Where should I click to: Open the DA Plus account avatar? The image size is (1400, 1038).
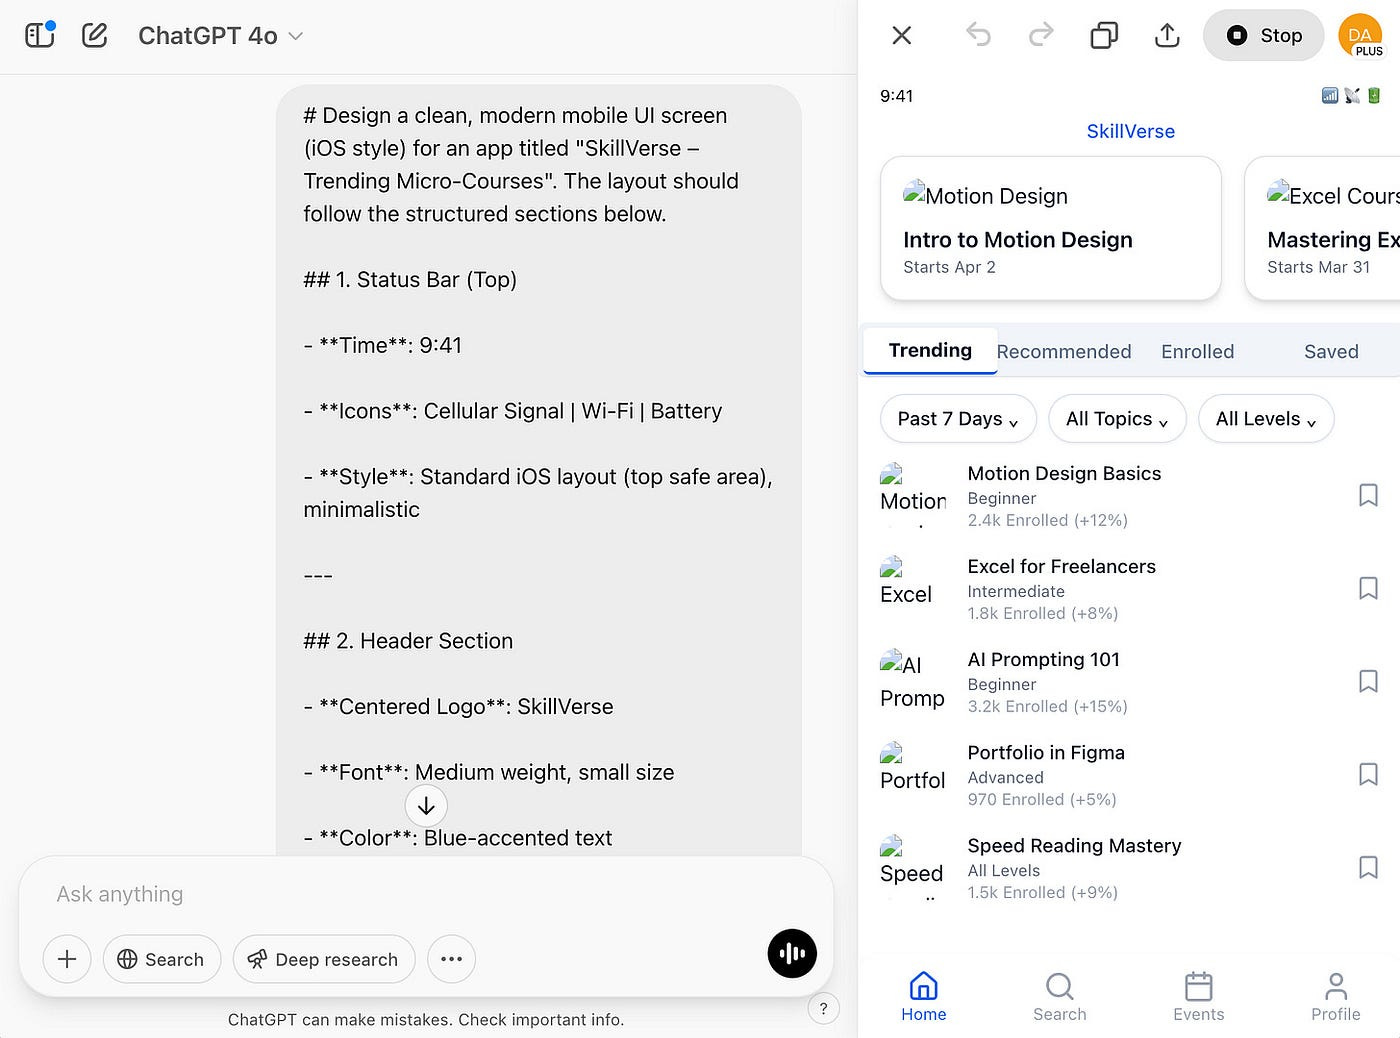[x=1361, y=36]
